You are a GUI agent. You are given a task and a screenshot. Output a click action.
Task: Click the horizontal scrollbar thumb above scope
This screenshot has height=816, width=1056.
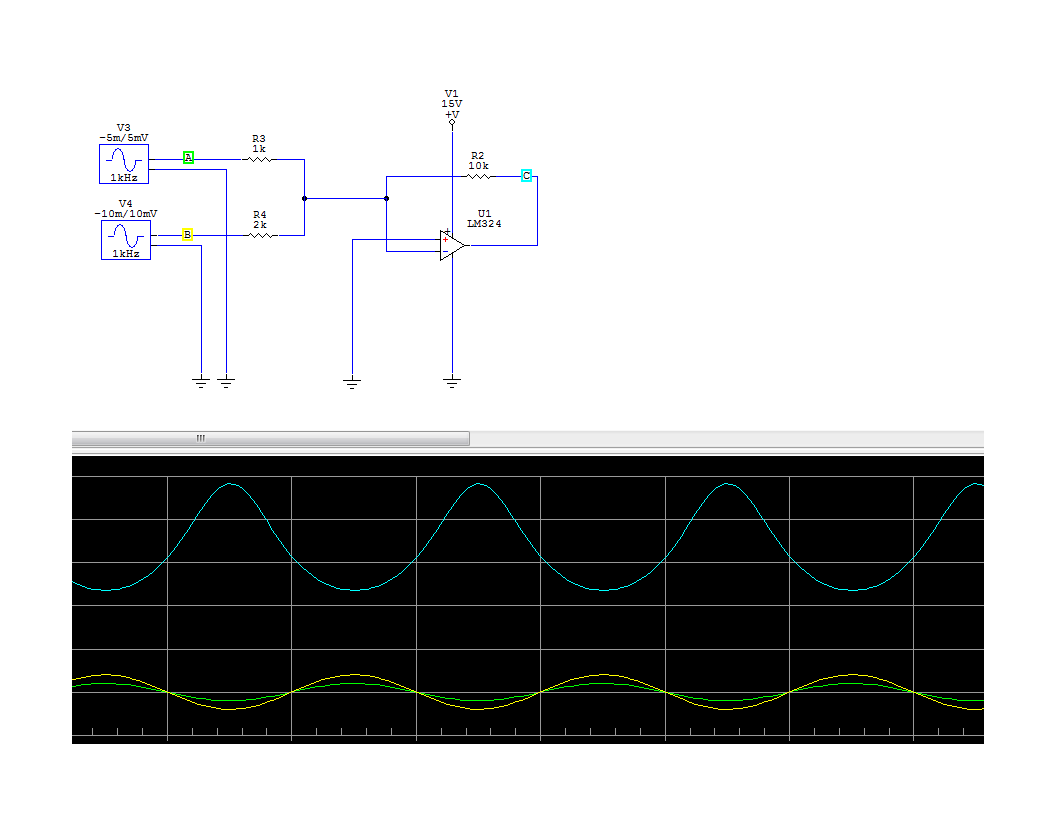click(x=271, y=438)
